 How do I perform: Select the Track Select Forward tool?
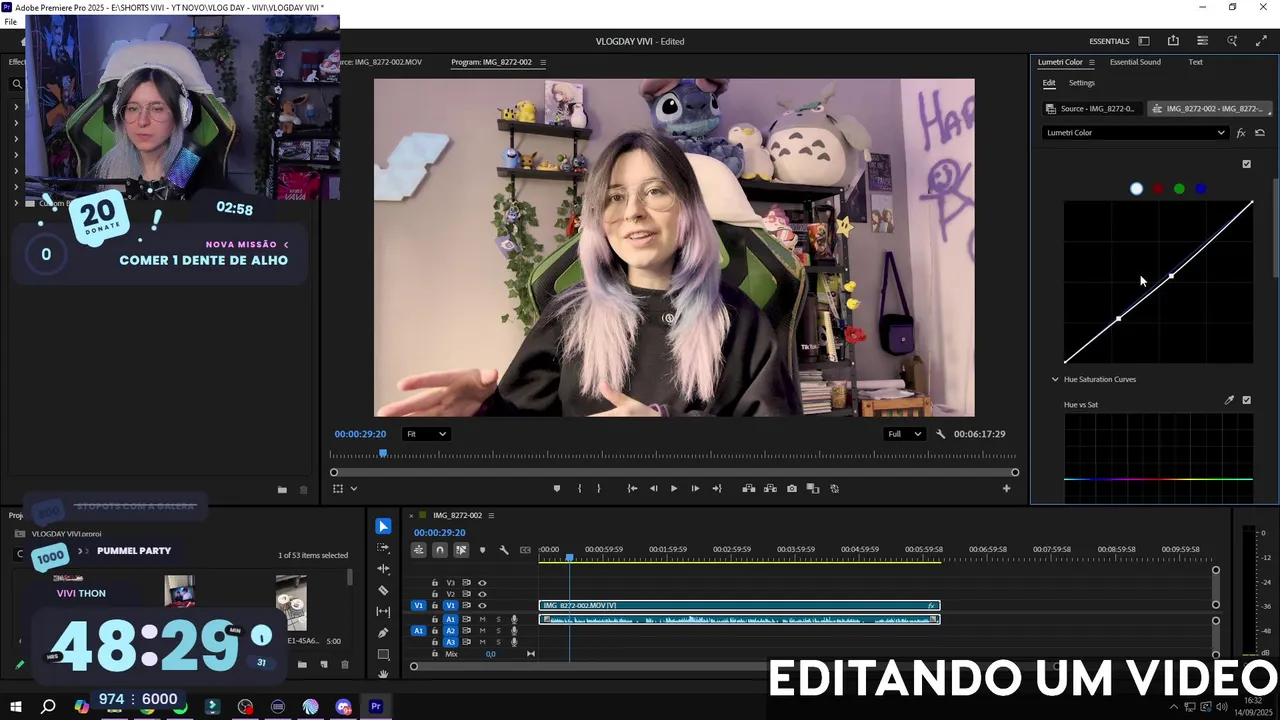[x=383, y=548]
